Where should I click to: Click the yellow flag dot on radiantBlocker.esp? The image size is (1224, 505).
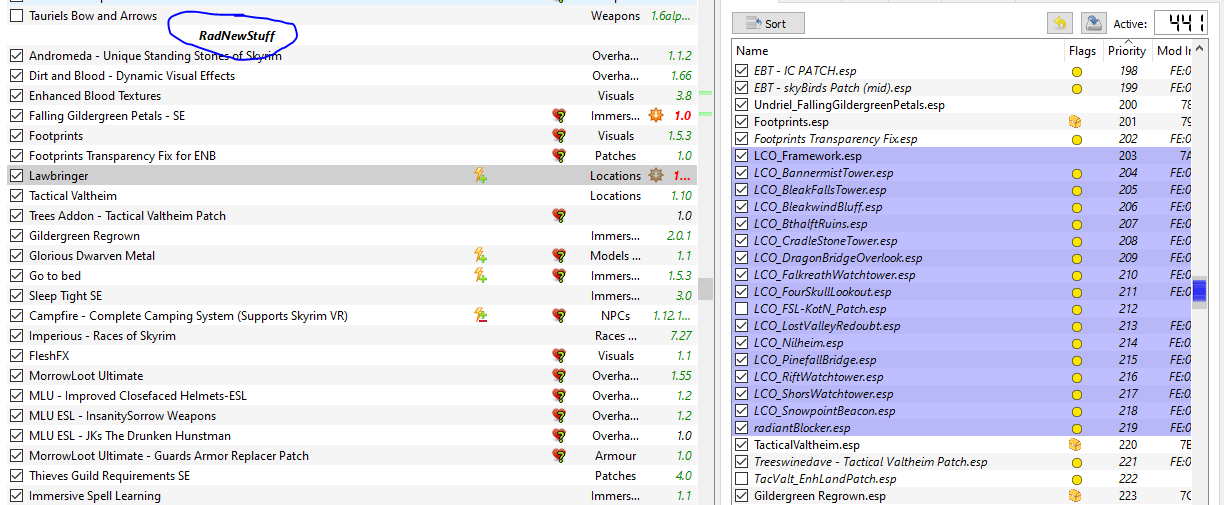(x=1077, y=428)
